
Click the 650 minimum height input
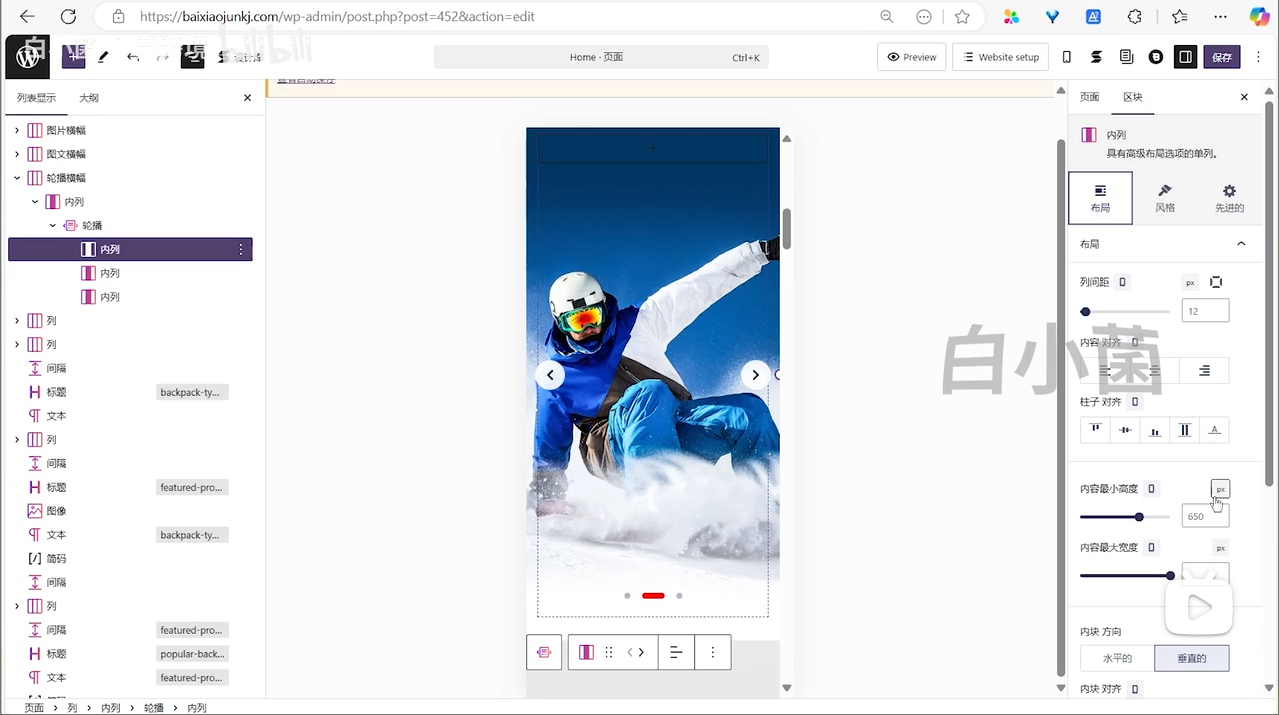(x=1205, y=516)
